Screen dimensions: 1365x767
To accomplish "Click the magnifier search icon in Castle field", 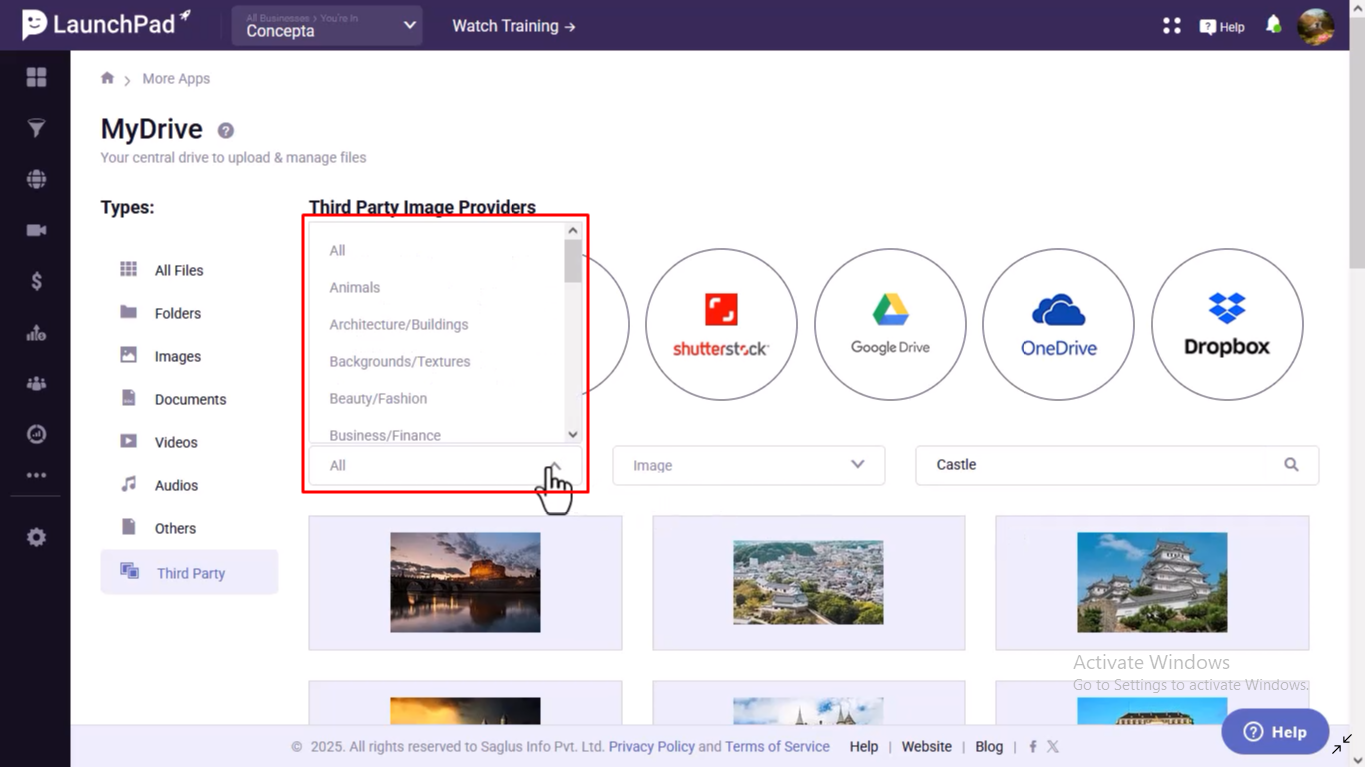I will click(1291, 465).
